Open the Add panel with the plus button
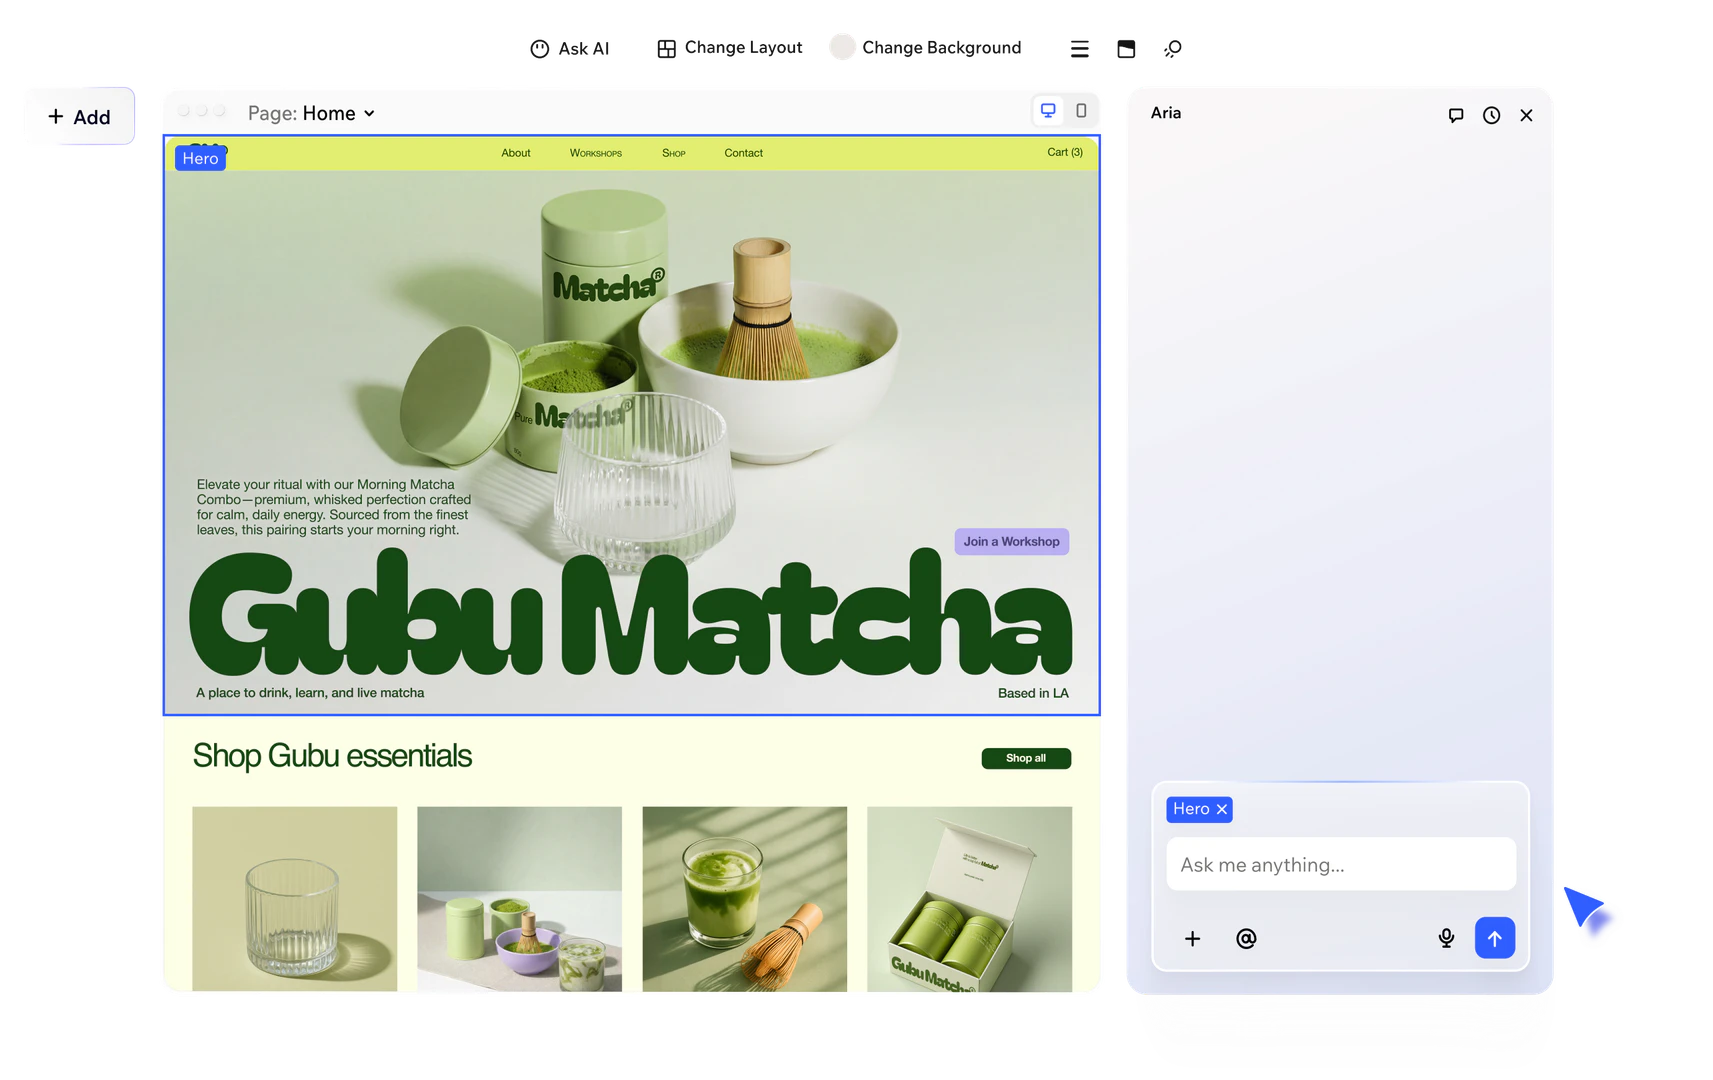1713x1080 pixels. 79,116
